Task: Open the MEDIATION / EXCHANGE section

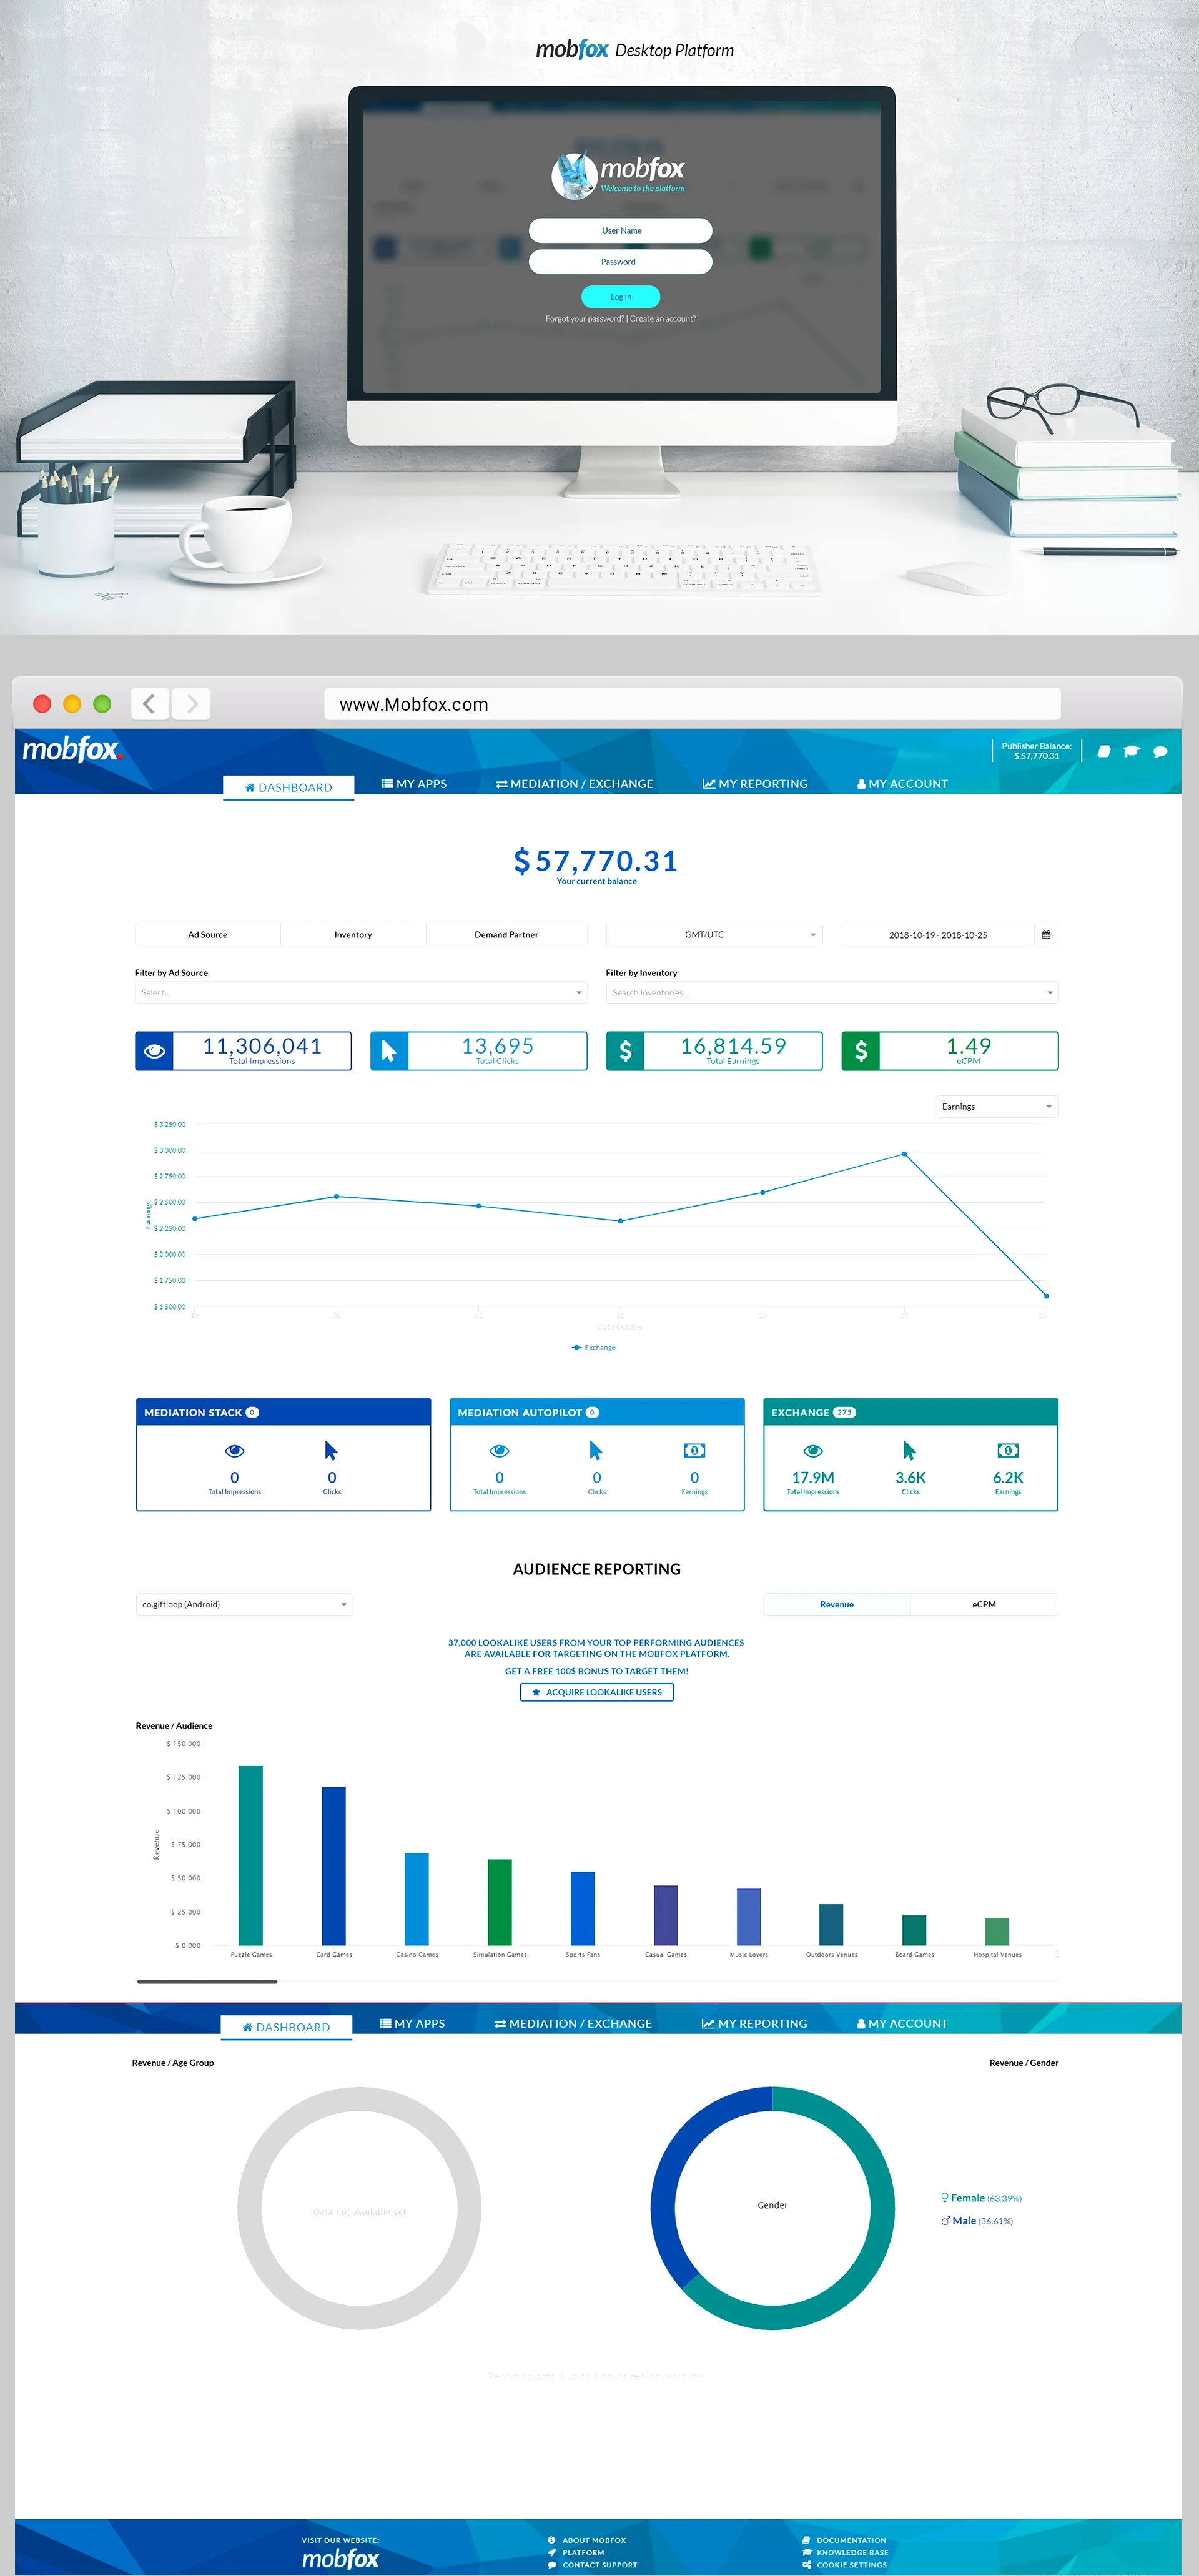Action: coord(576,784)
